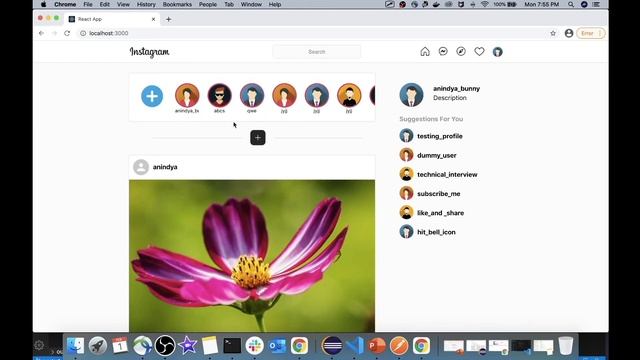This screenshot has width=640, height=360.
Task: Open Terminal from the dock
Action: (232, 346)
